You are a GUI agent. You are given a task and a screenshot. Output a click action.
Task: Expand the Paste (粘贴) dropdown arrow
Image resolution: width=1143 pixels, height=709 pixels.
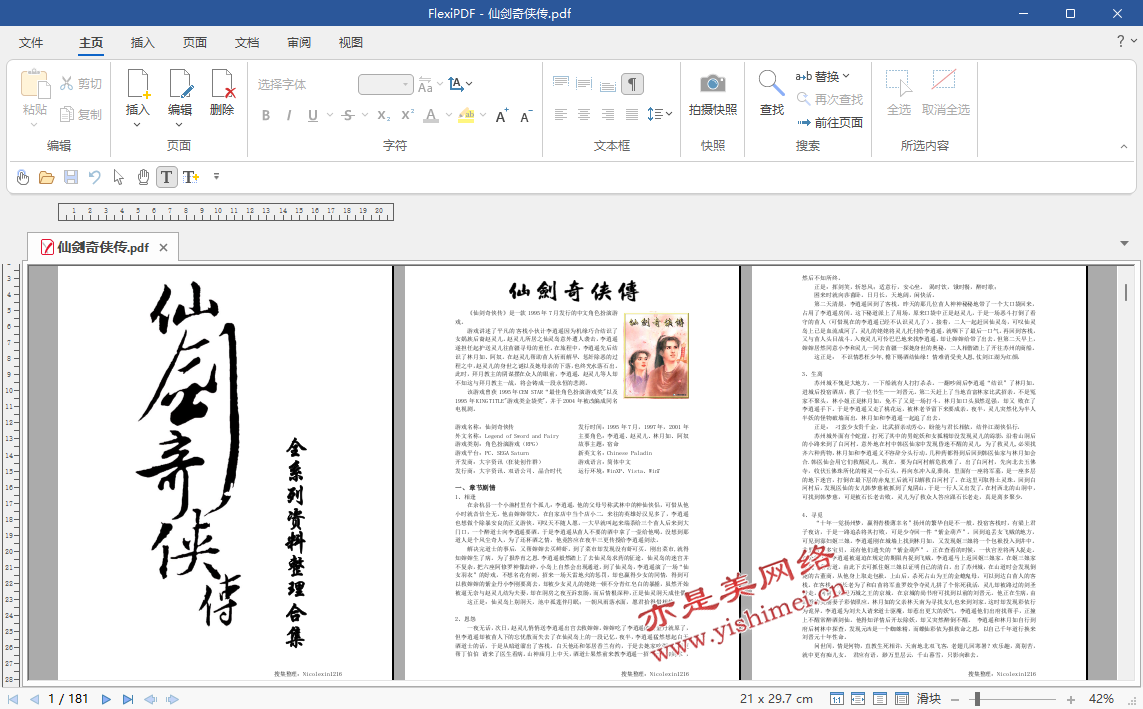[34, 125]
